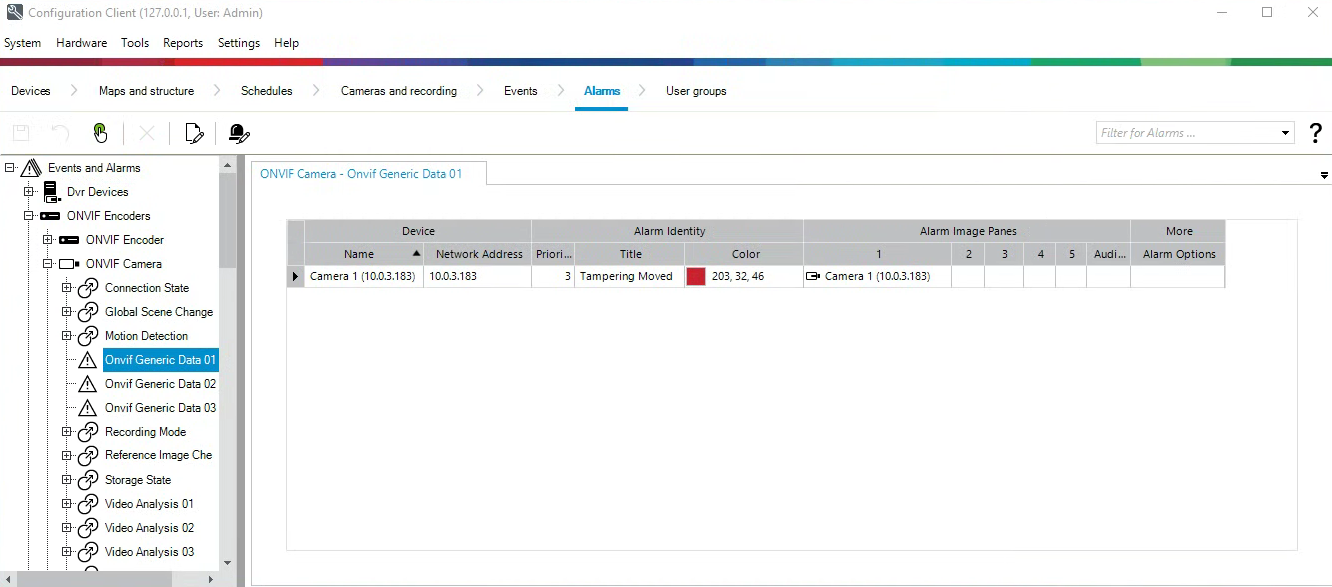1332x587 pixels.
Task: Click the Events and Alarms warning icon
Action: pyautogui.click(x=31, y=168)
